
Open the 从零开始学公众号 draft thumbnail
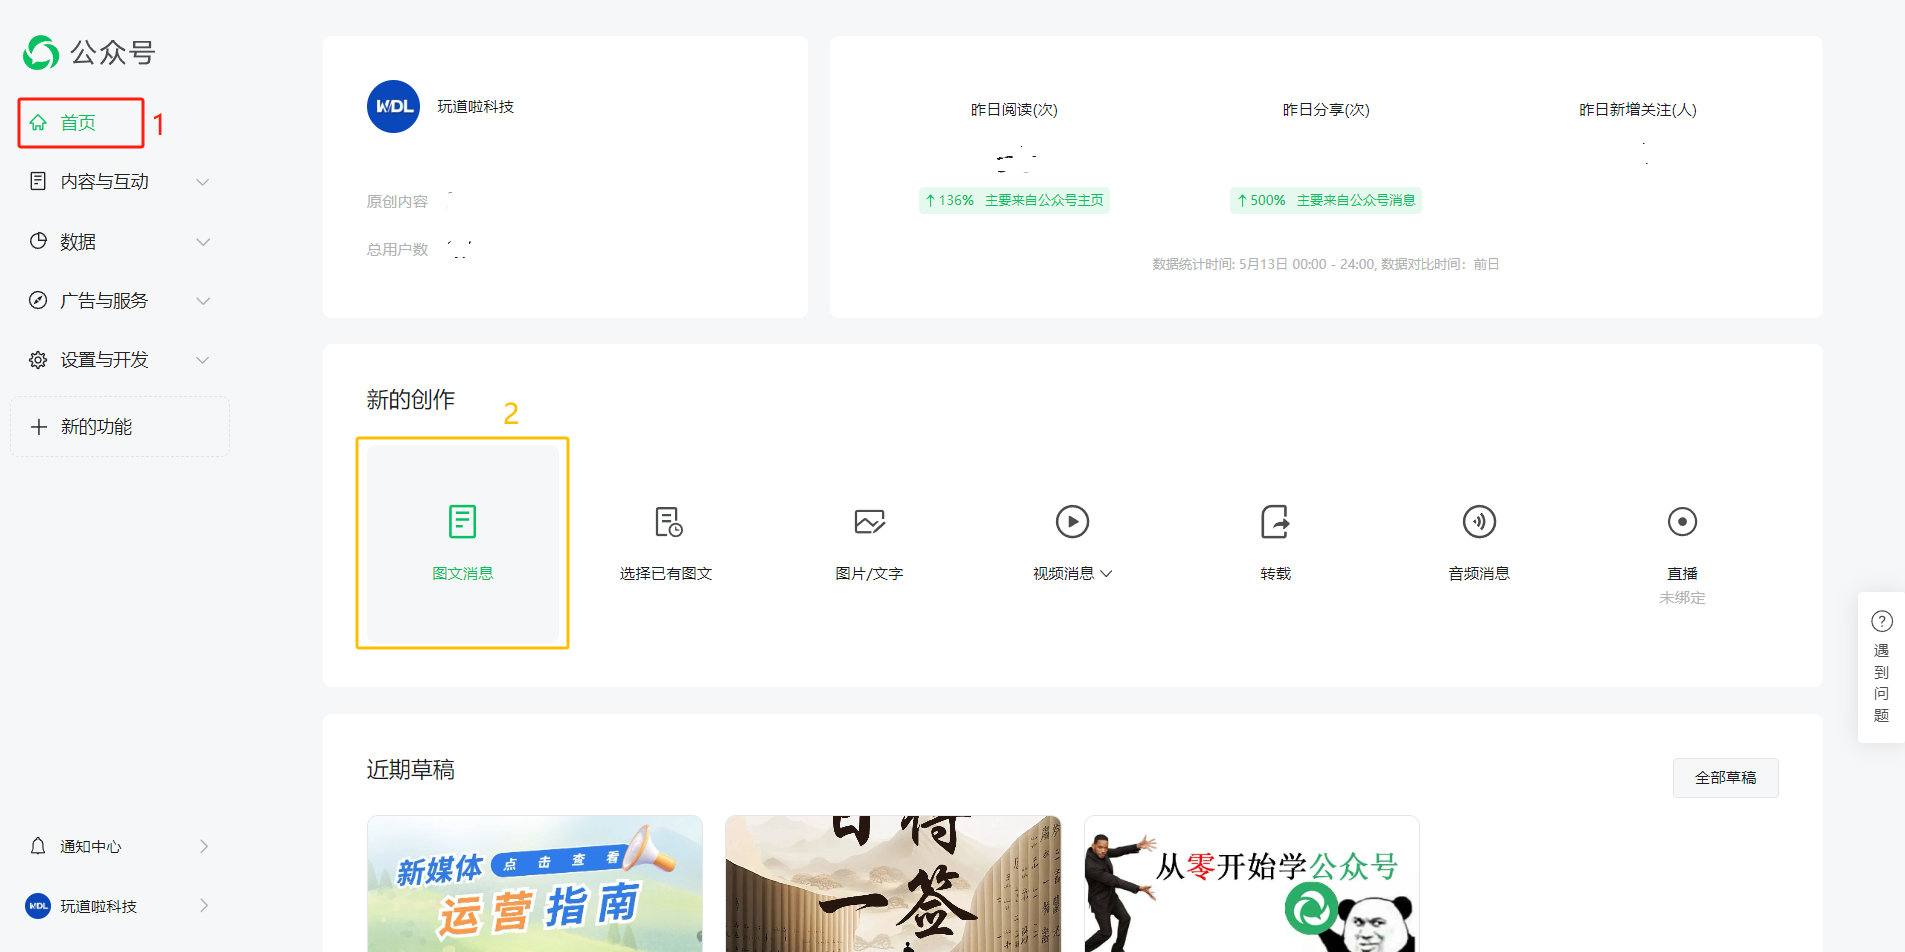(1251, 884)
